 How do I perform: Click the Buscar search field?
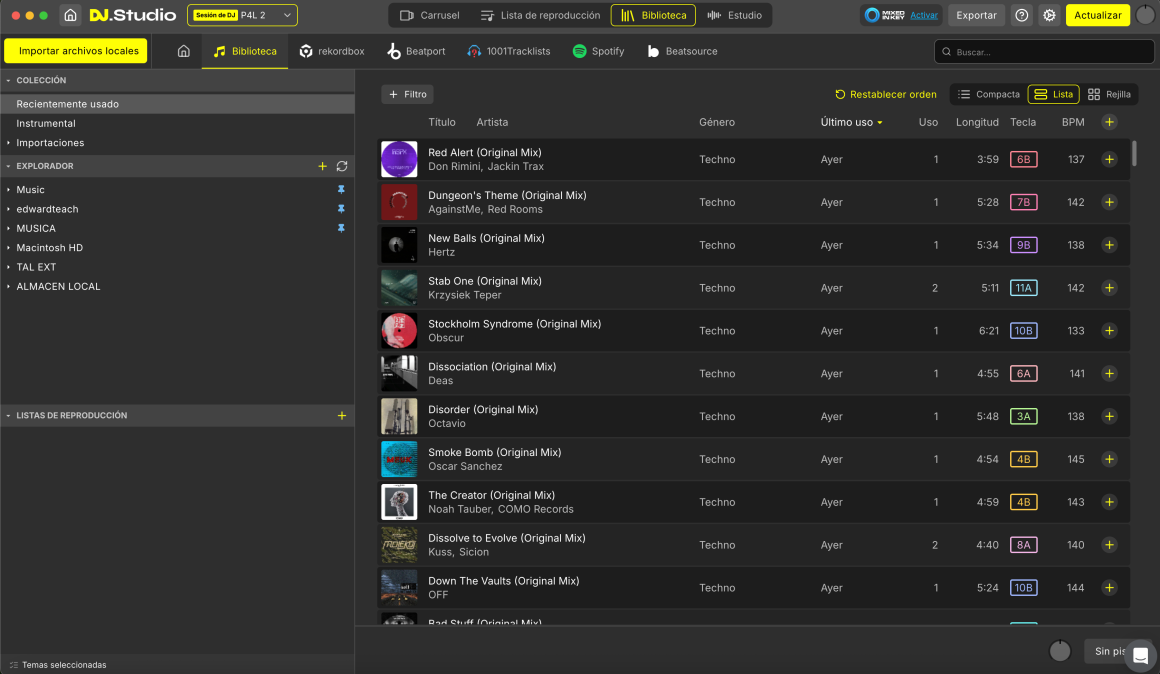(1044, 52)
